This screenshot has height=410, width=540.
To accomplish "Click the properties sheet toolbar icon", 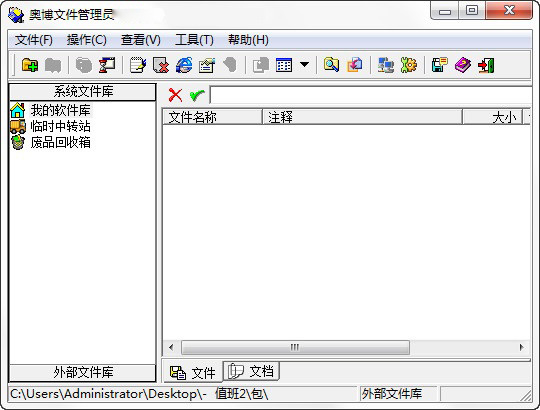I will 207,65.
